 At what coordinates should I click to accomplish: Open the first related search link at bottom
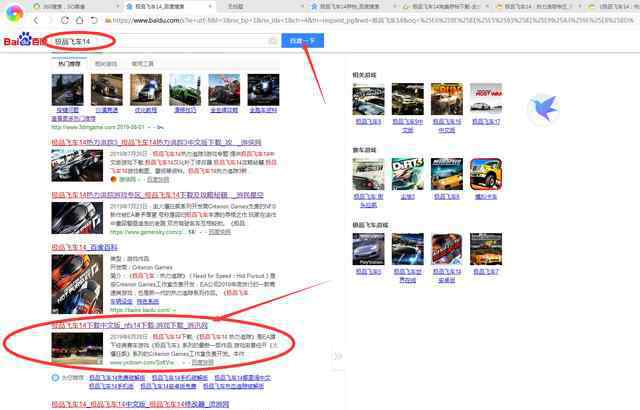tap(117, 378)
